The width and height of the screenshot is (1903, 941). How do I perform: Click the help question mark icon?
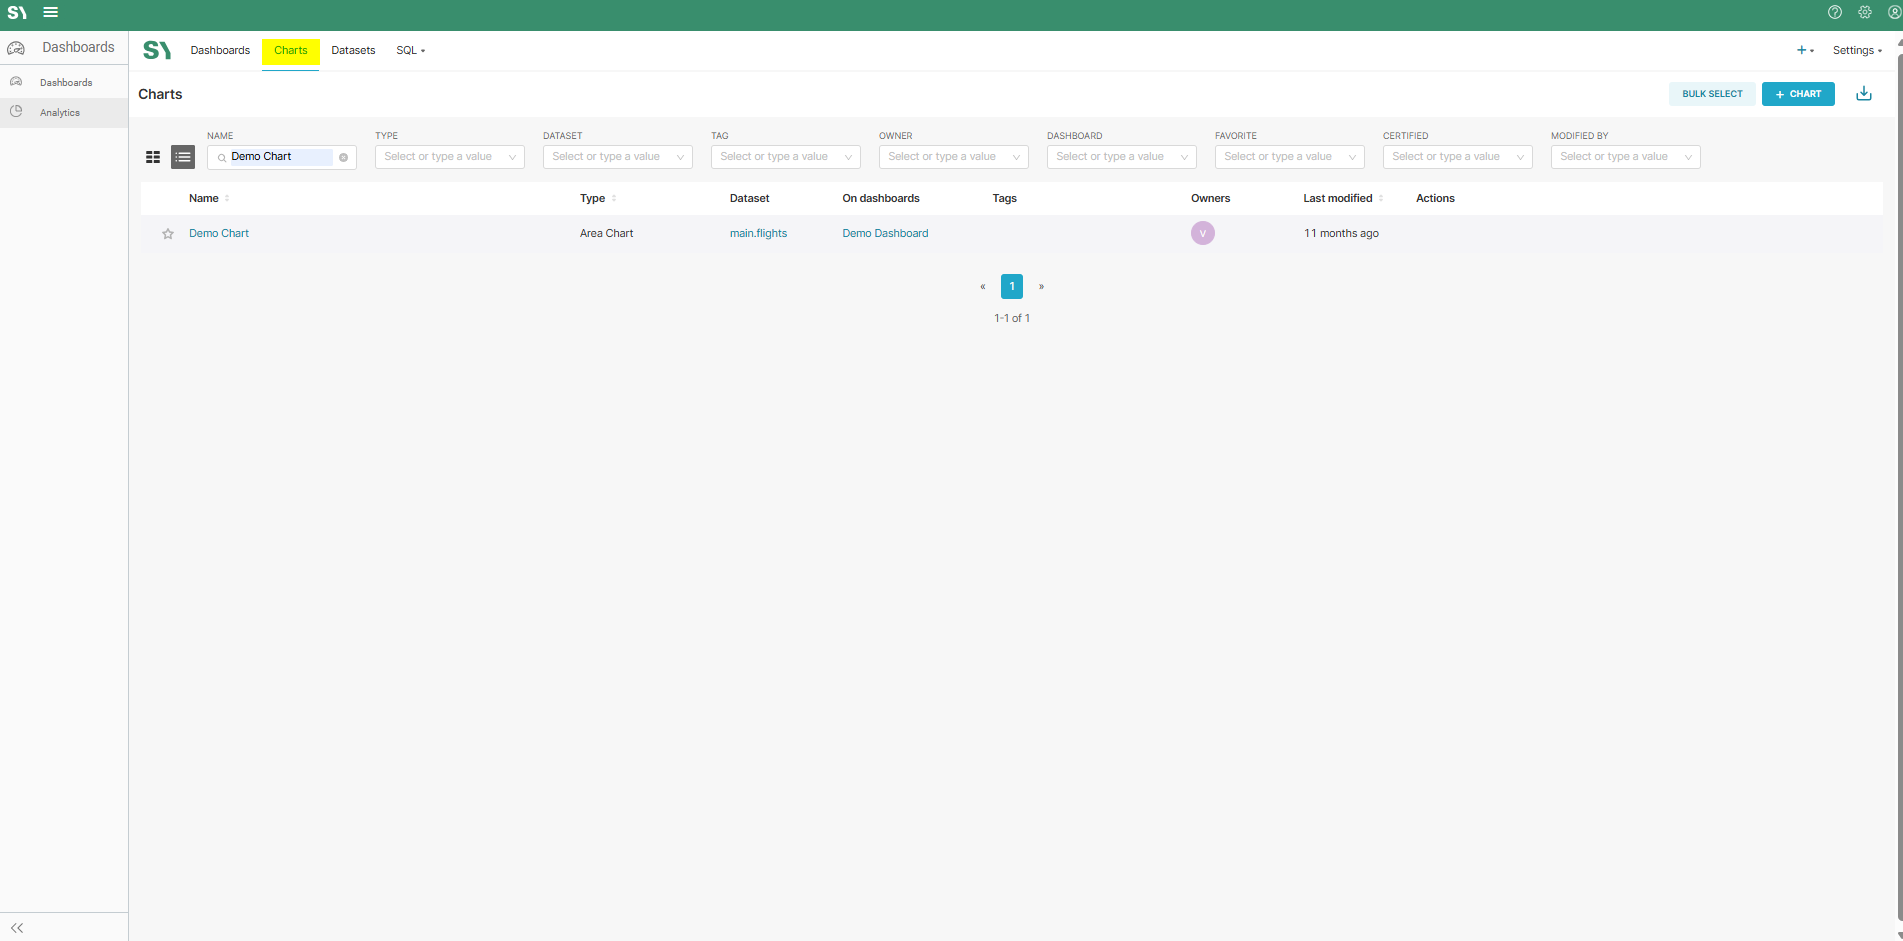point(1835,13)
